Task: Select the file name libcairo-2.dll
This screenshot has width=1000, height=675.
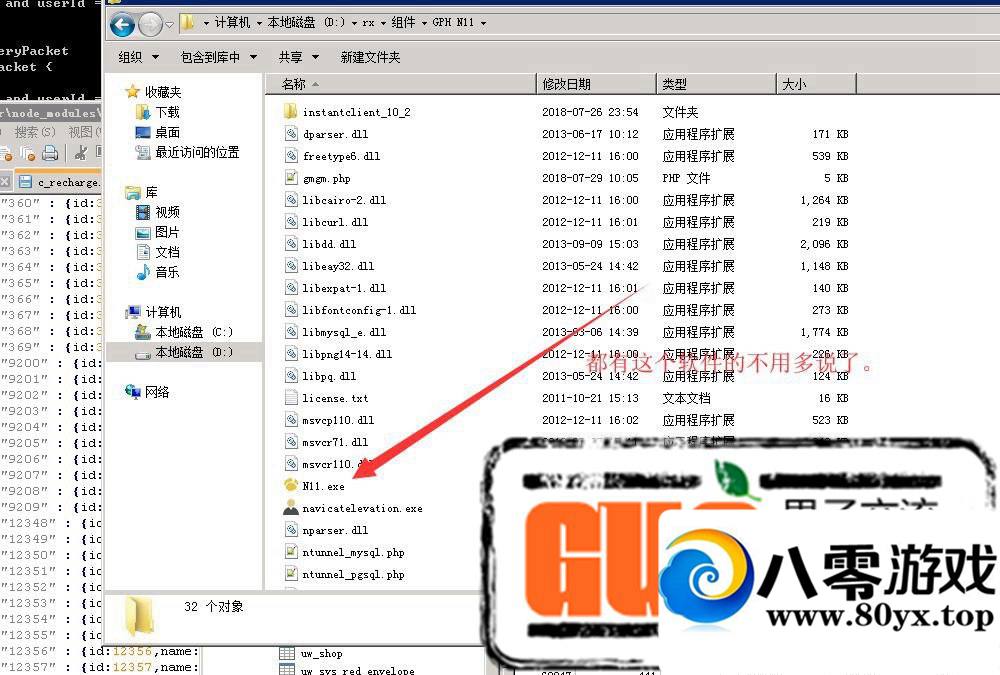Action: [344, 200]
